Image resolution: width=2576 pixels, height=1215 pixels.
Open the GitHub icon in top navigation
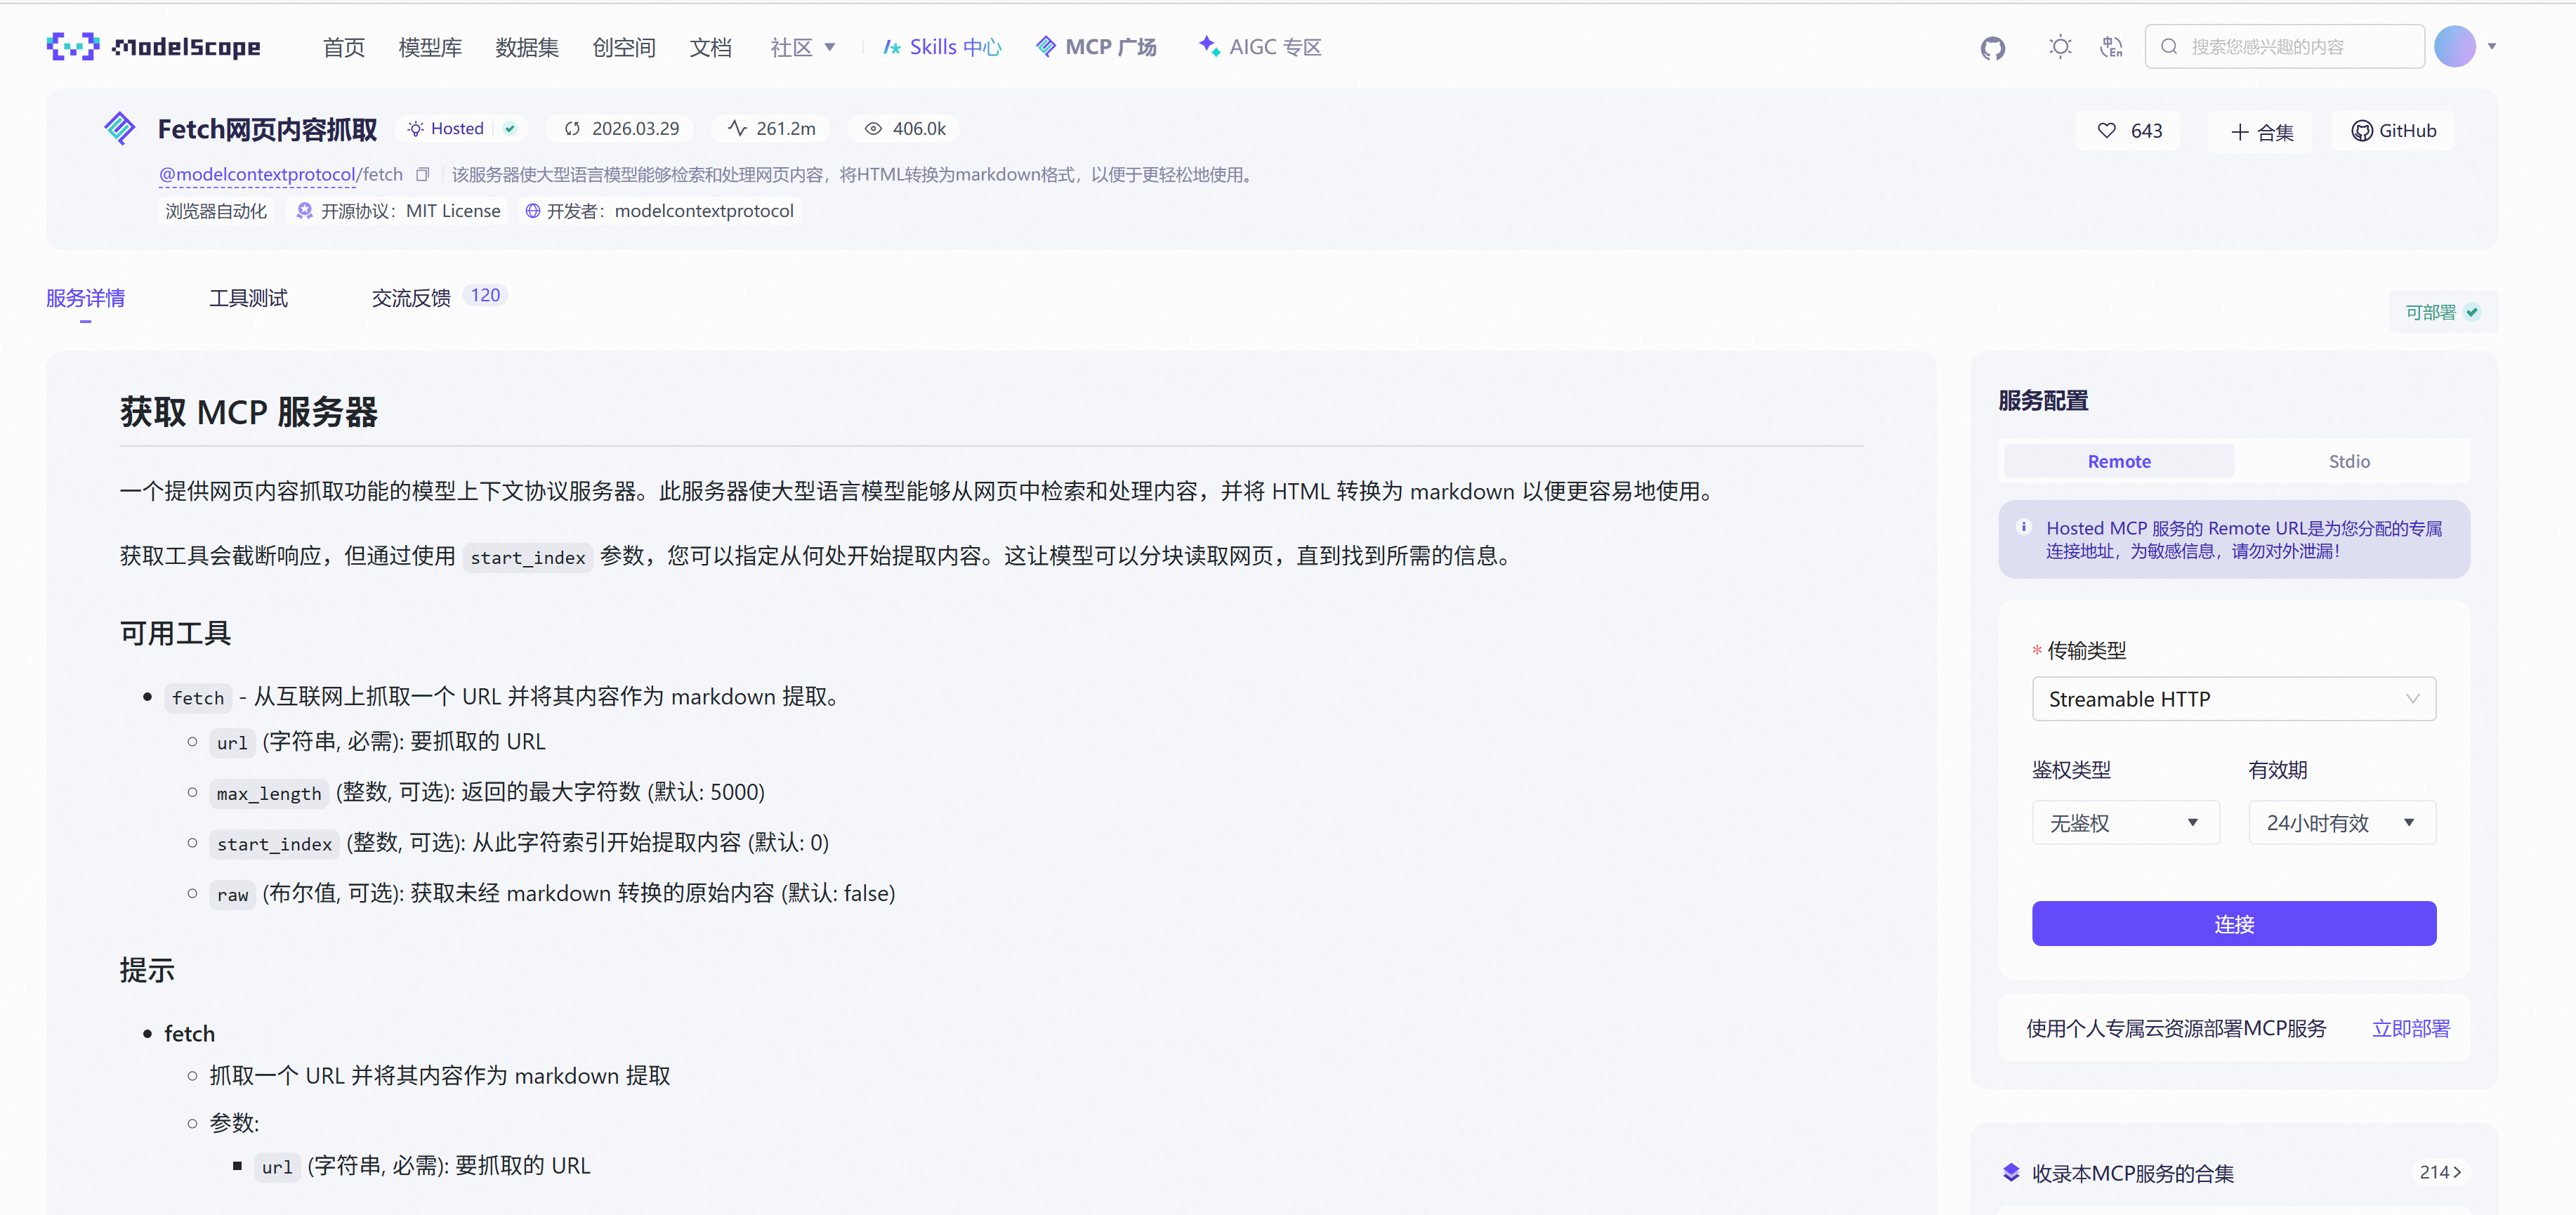coord(1992,47)
